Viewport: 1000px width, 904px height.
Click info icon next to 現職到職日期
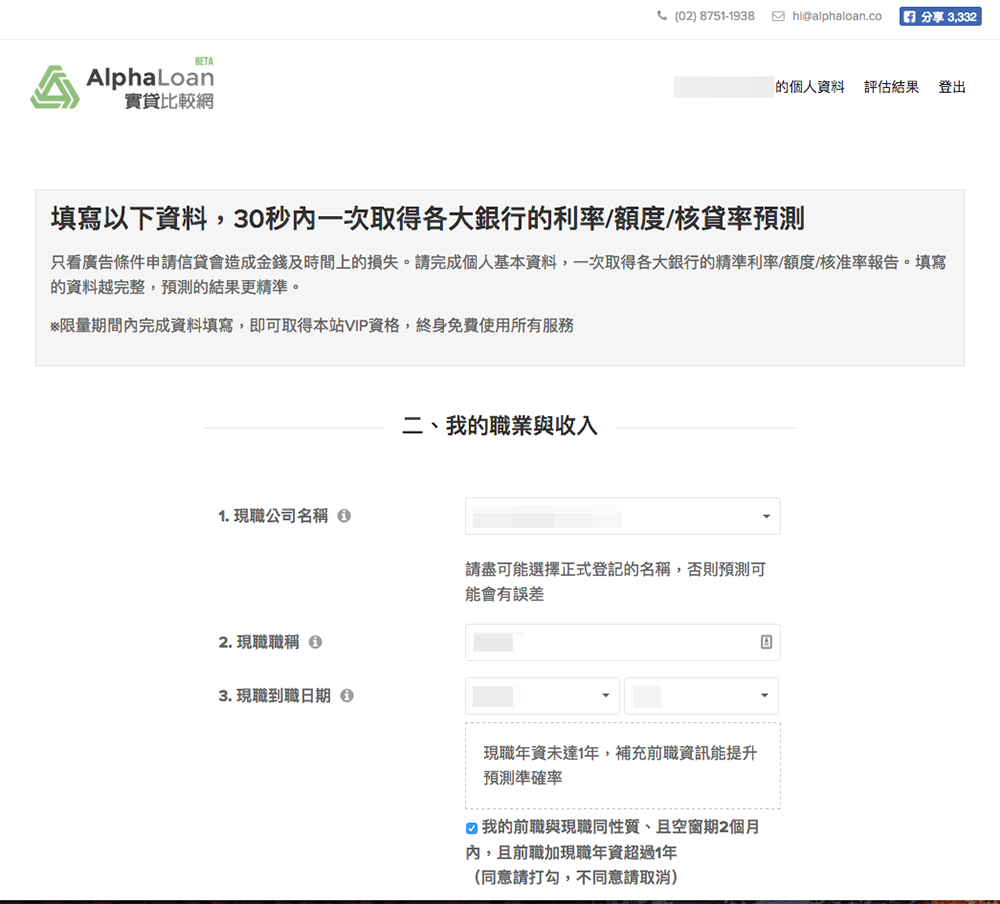point(347,695)
